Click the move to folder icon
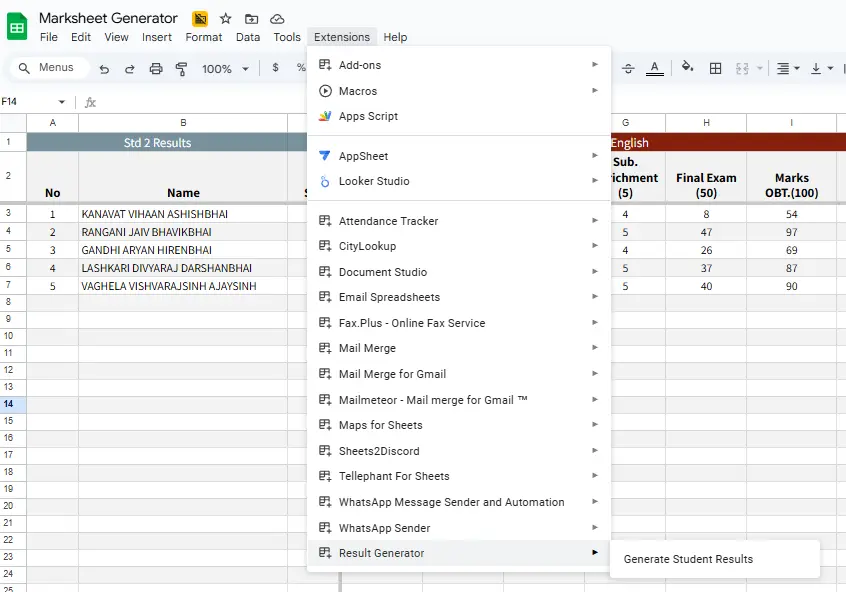846x592 pixels. point(251,19)
